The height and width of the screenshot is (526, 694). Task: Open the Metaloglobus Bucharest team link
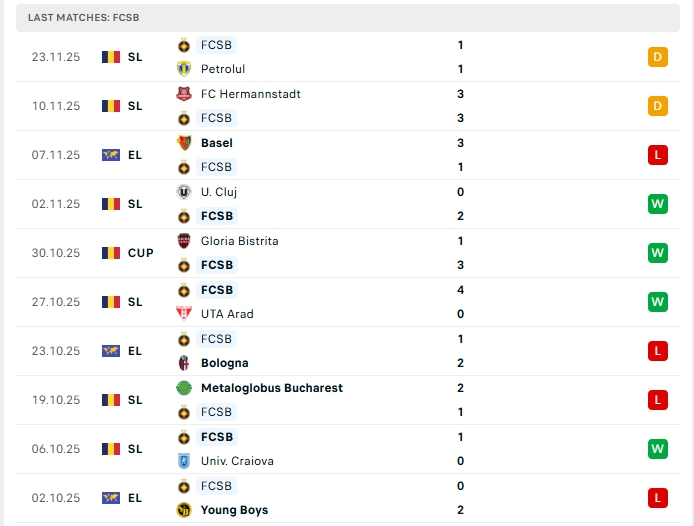pos(271,388)
